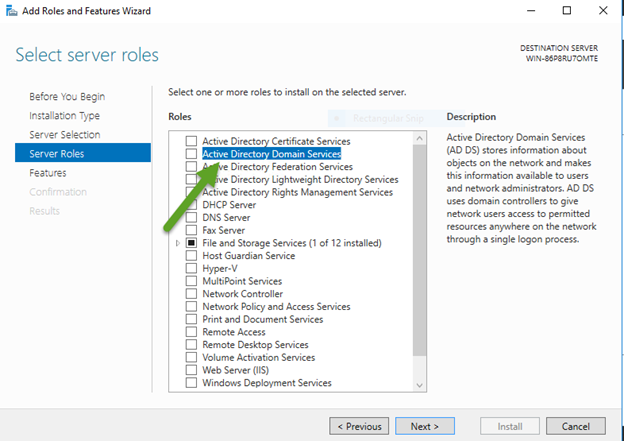Image resolution: width=624 pixels, height=441 pixels.
Task: Select the DNS Server row text
Action: tap(226, 217)
